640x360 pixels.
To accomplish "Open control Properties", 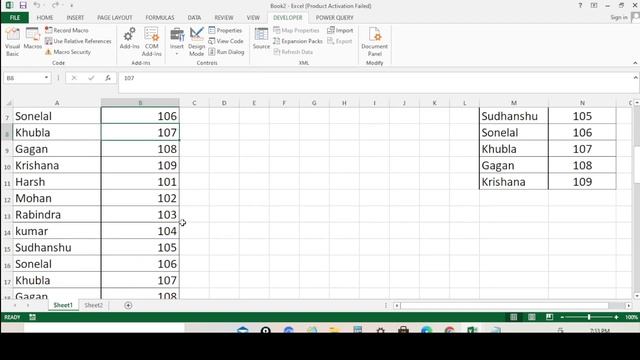I will click(225, 30).
